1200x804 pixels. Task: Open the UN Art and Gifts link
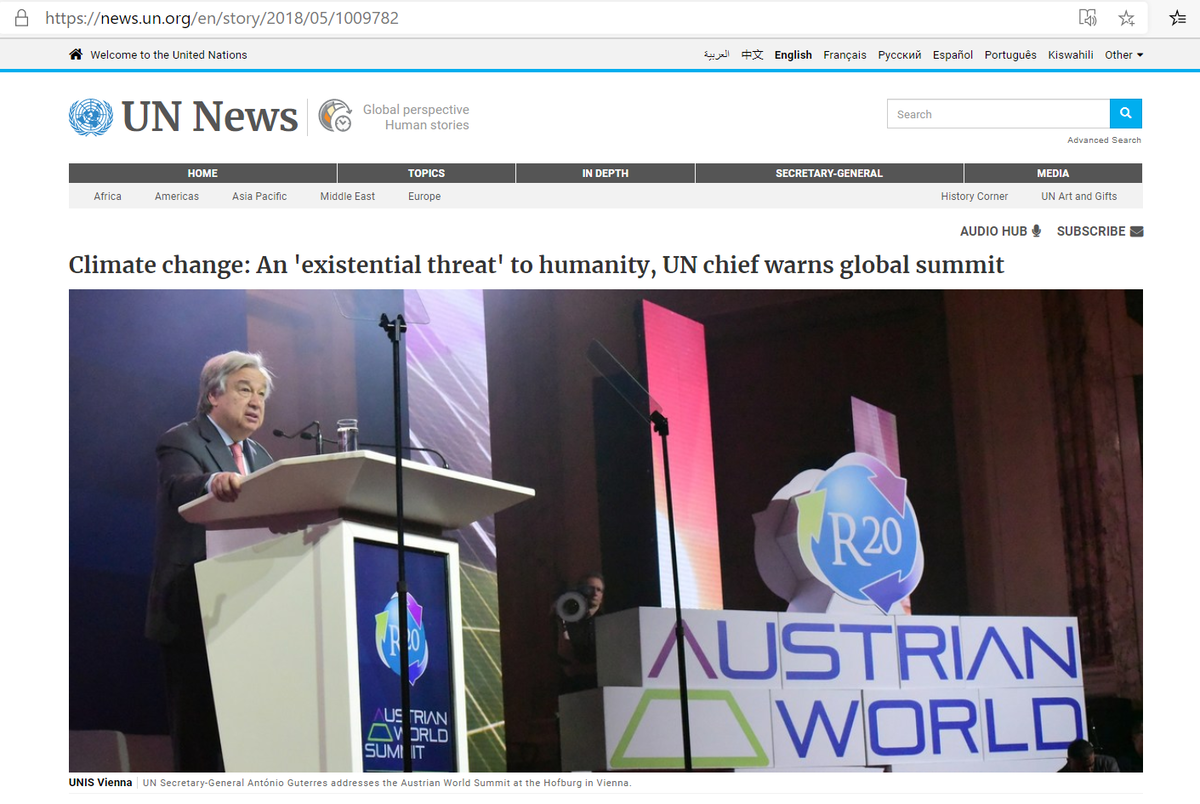point(1079,196)
